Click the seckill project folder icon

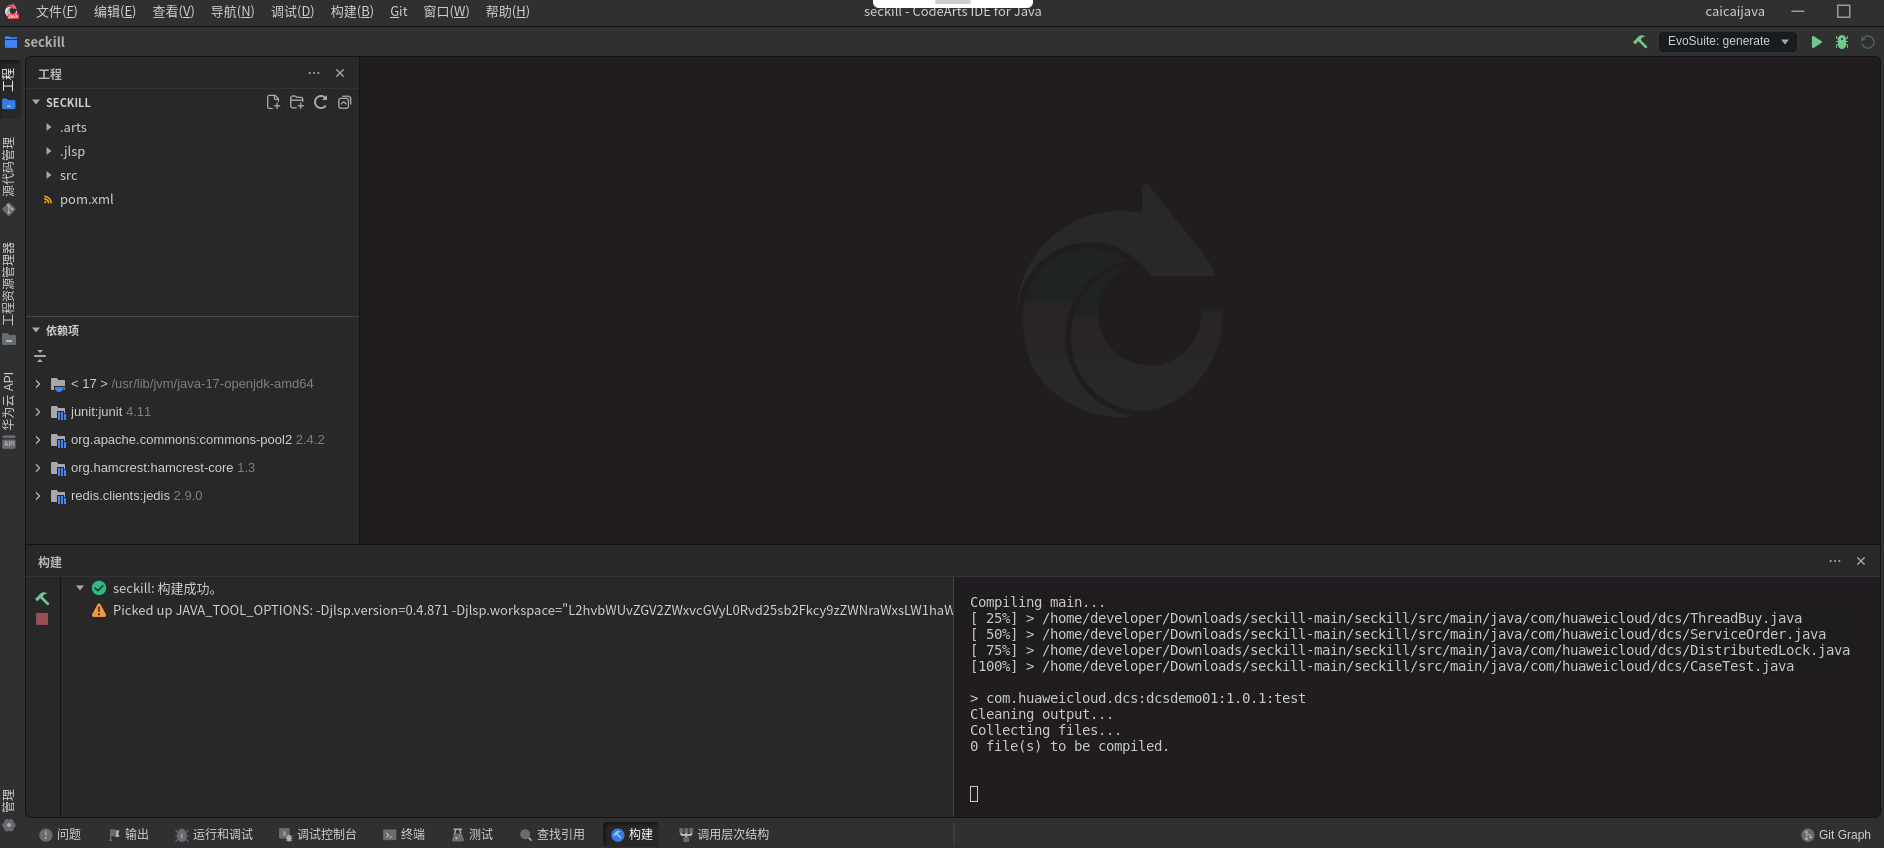tap(11, 42)
